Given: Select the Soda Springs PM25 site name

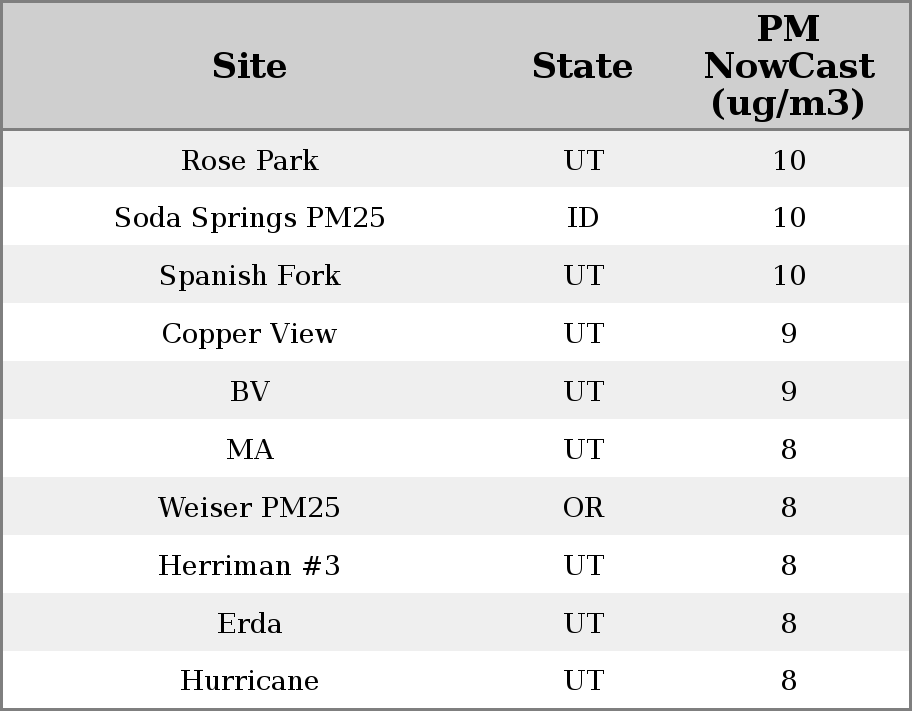Looking at the screenshot, I should tap(250, 218).
